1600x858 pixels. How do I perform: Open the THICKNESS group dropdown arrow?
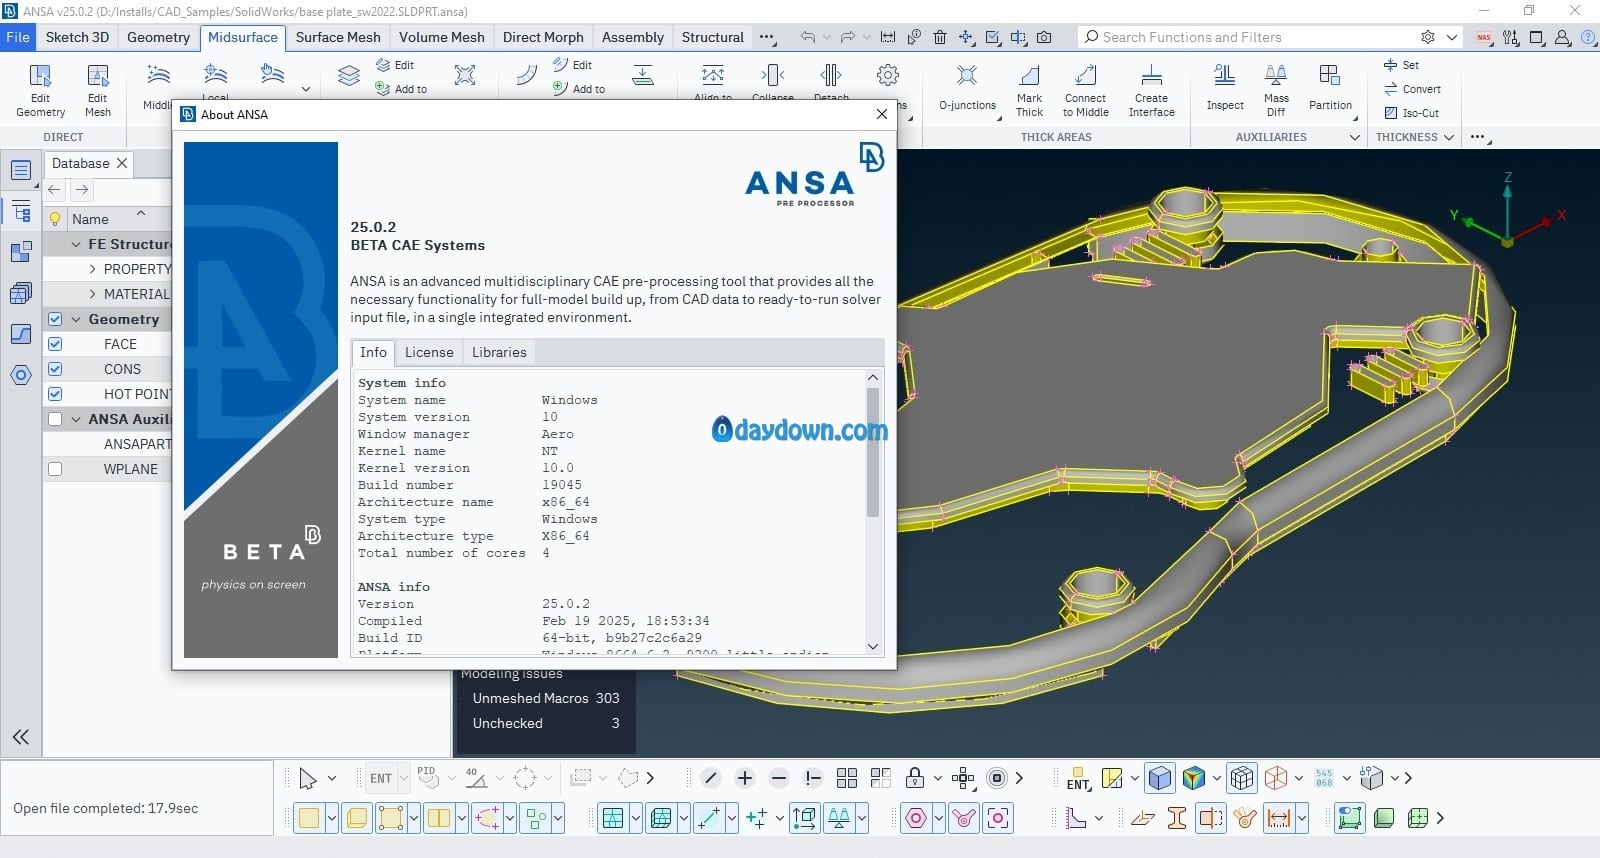tap(1448, 137)
